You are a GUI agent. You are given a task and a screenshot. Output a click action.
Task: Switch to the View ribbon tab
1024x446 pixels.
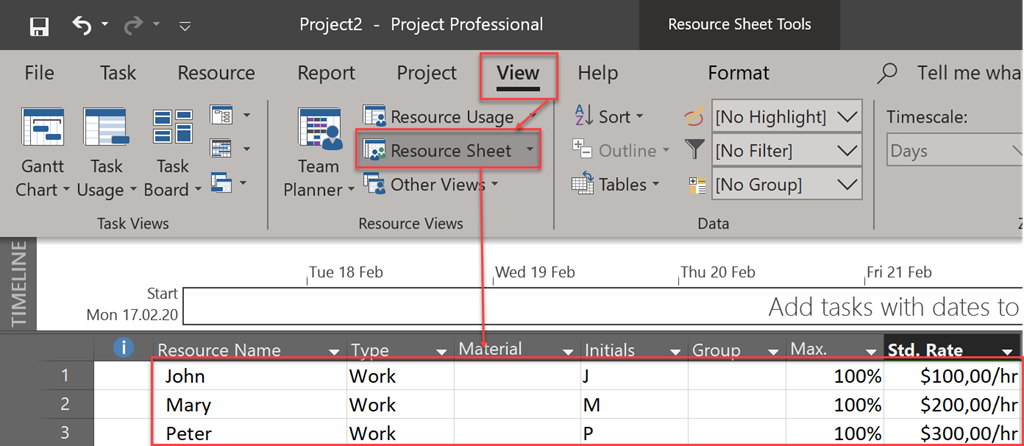click(x=517, y=73)
